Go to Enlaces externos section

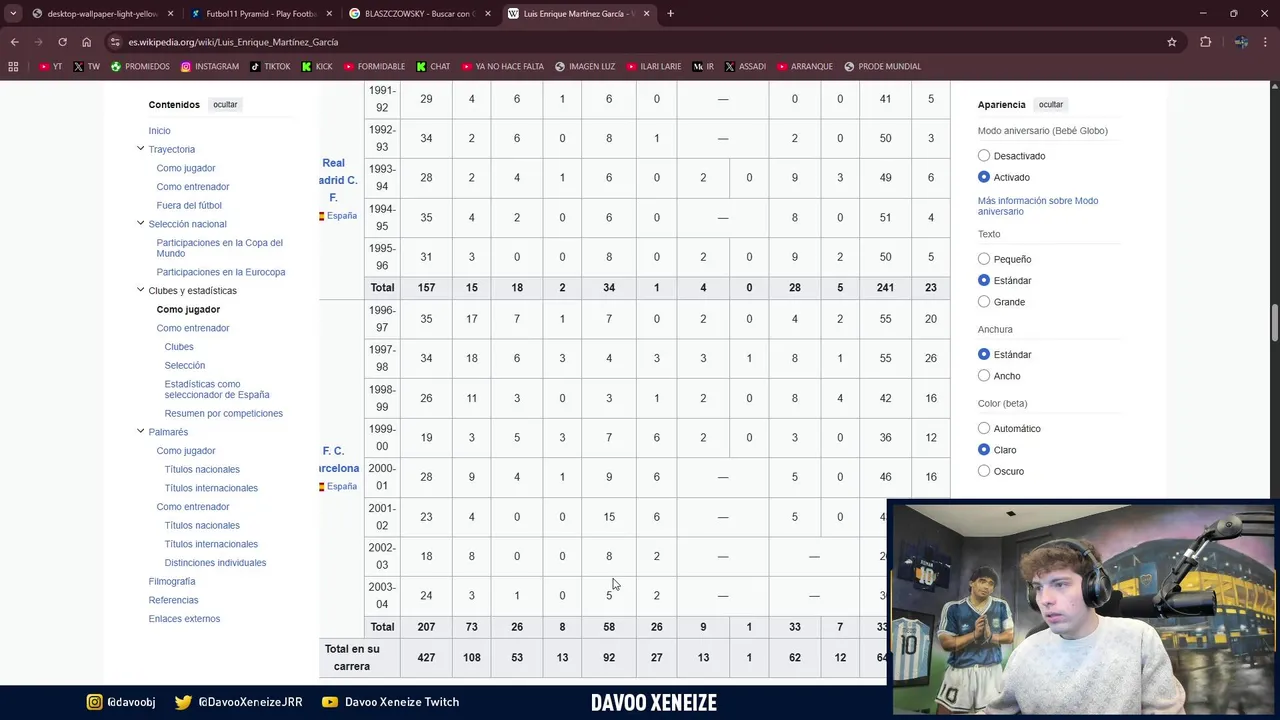(184, 619)
